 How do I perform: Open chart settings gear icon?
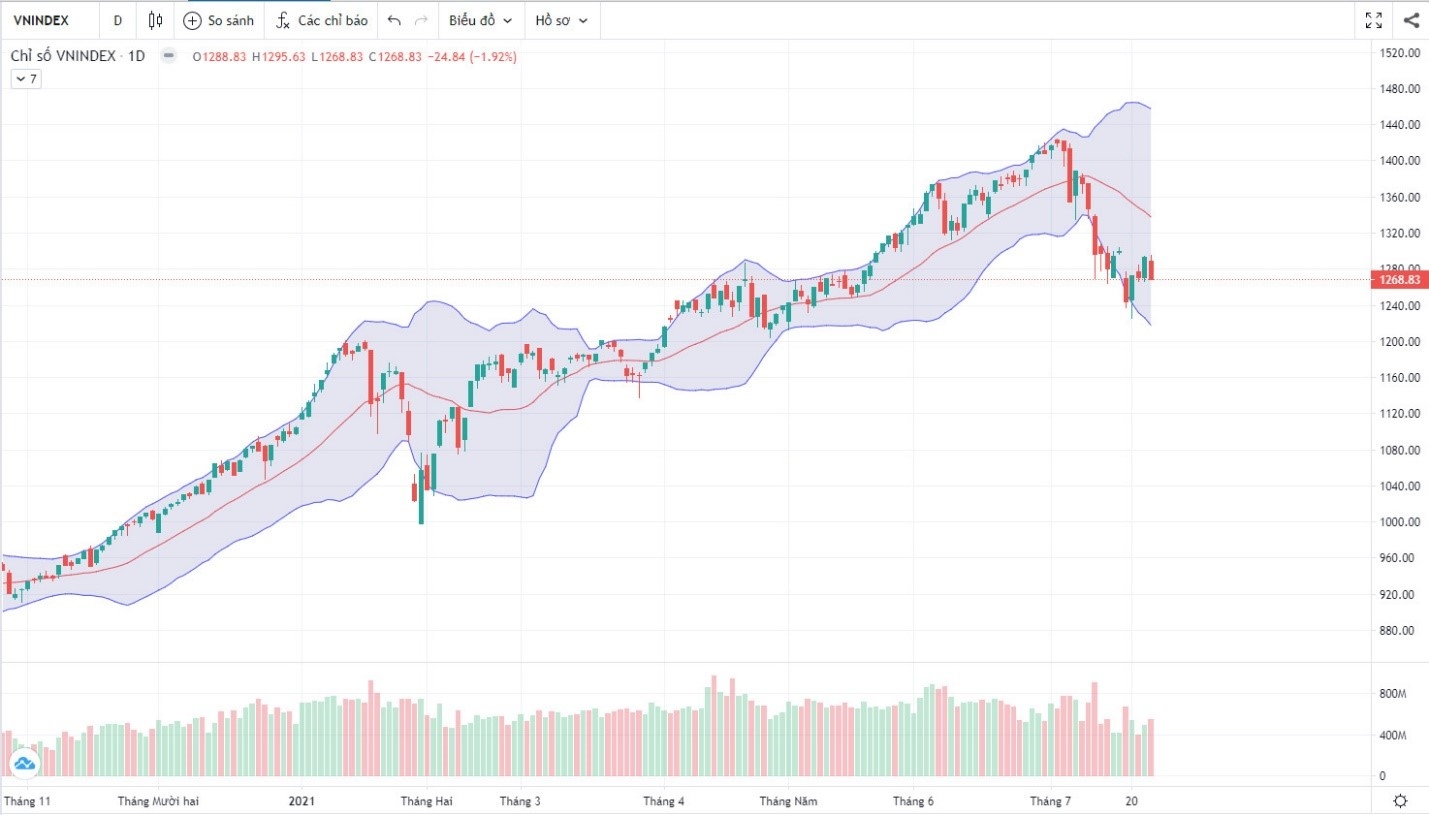(1400, 801)
